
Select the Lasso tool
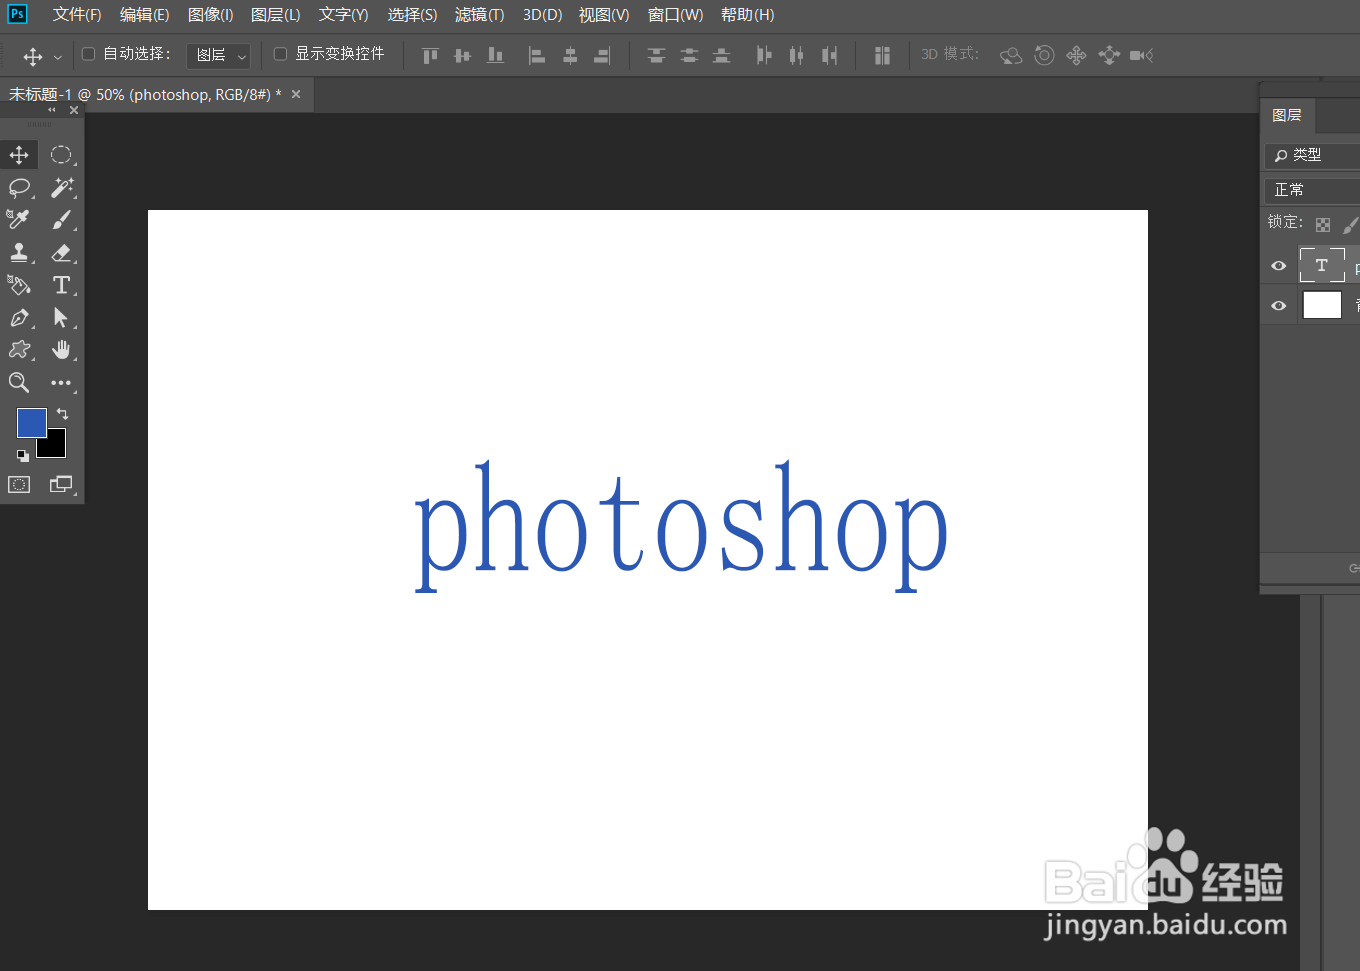point(19,187)
